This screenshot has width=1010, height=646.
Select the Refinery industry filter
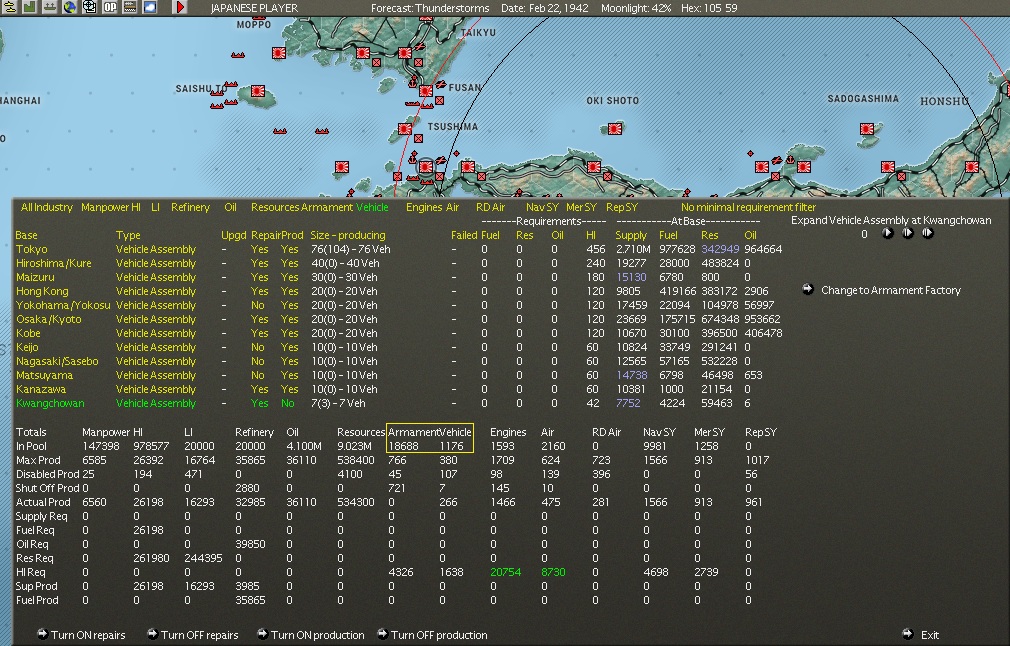[x=190, y=207]
